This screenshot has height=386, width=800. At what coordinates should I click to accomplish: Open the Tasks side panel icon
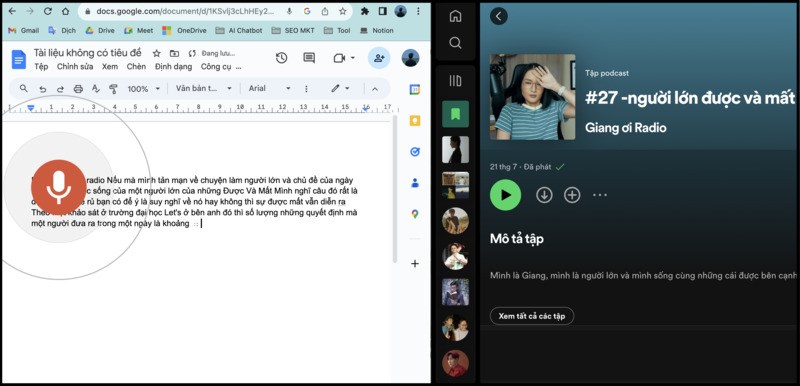click(415, 151)
